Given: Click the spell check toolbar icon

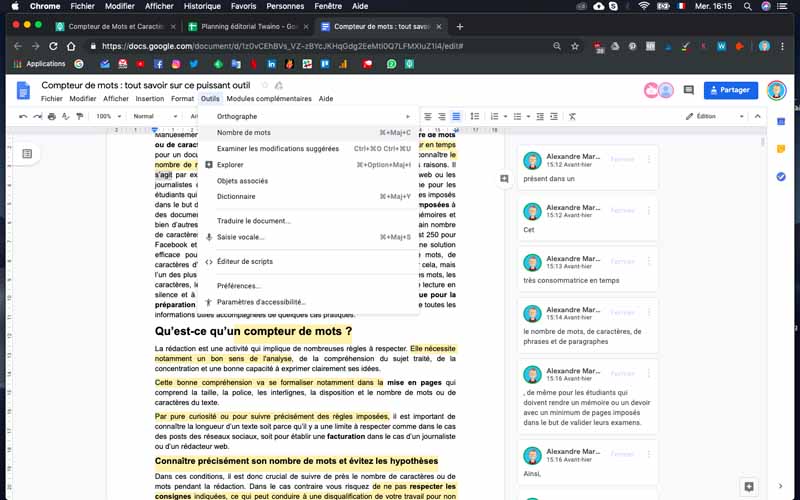Looking at the screenshot, I should click(x=65, y=116).
